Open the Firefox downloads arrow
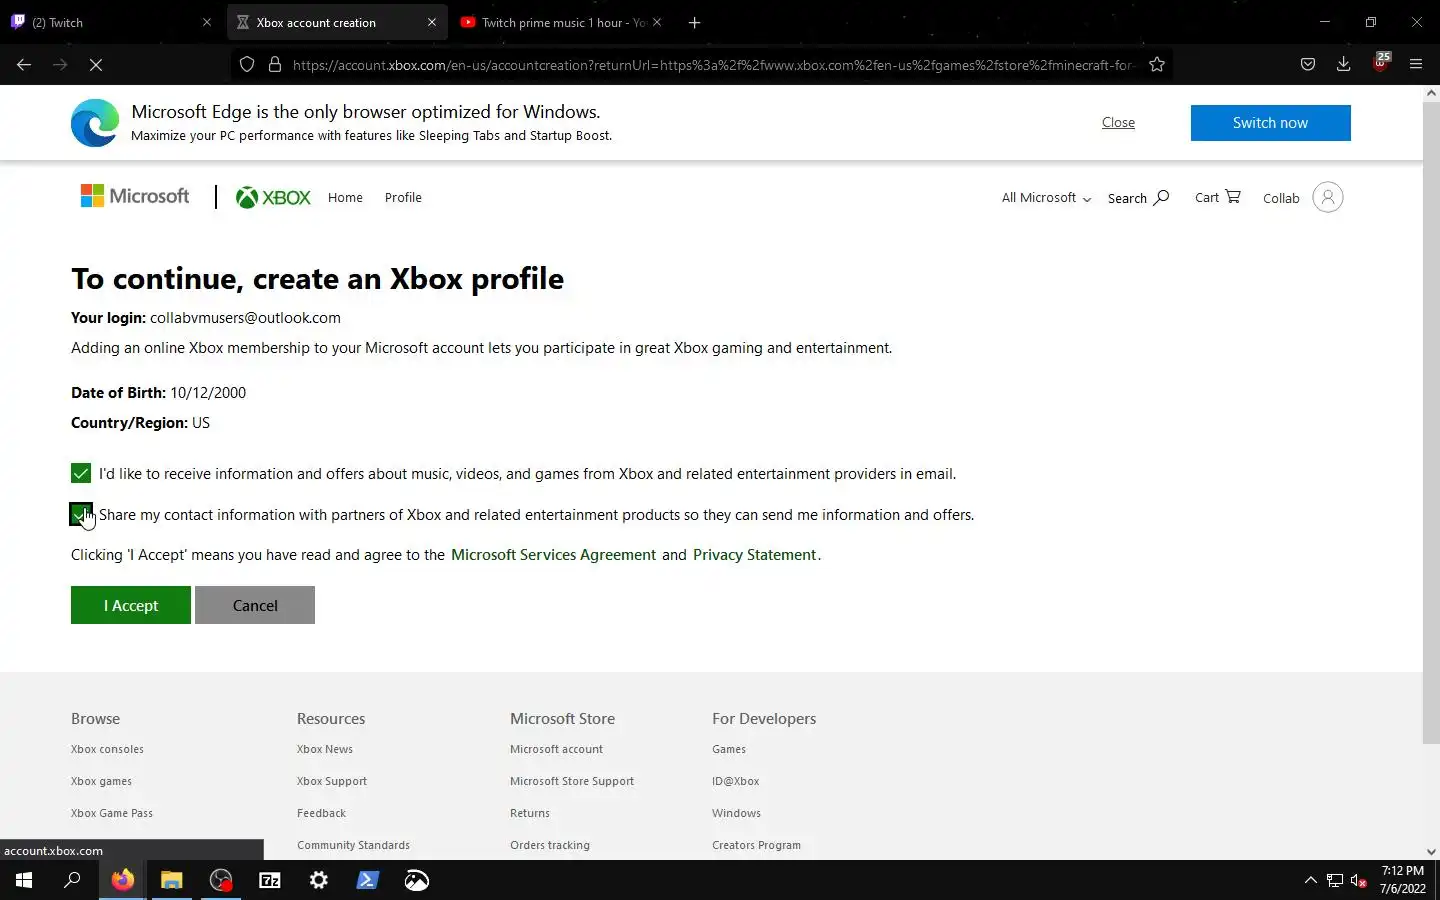1440x900 pixels. pos(1343,64)
